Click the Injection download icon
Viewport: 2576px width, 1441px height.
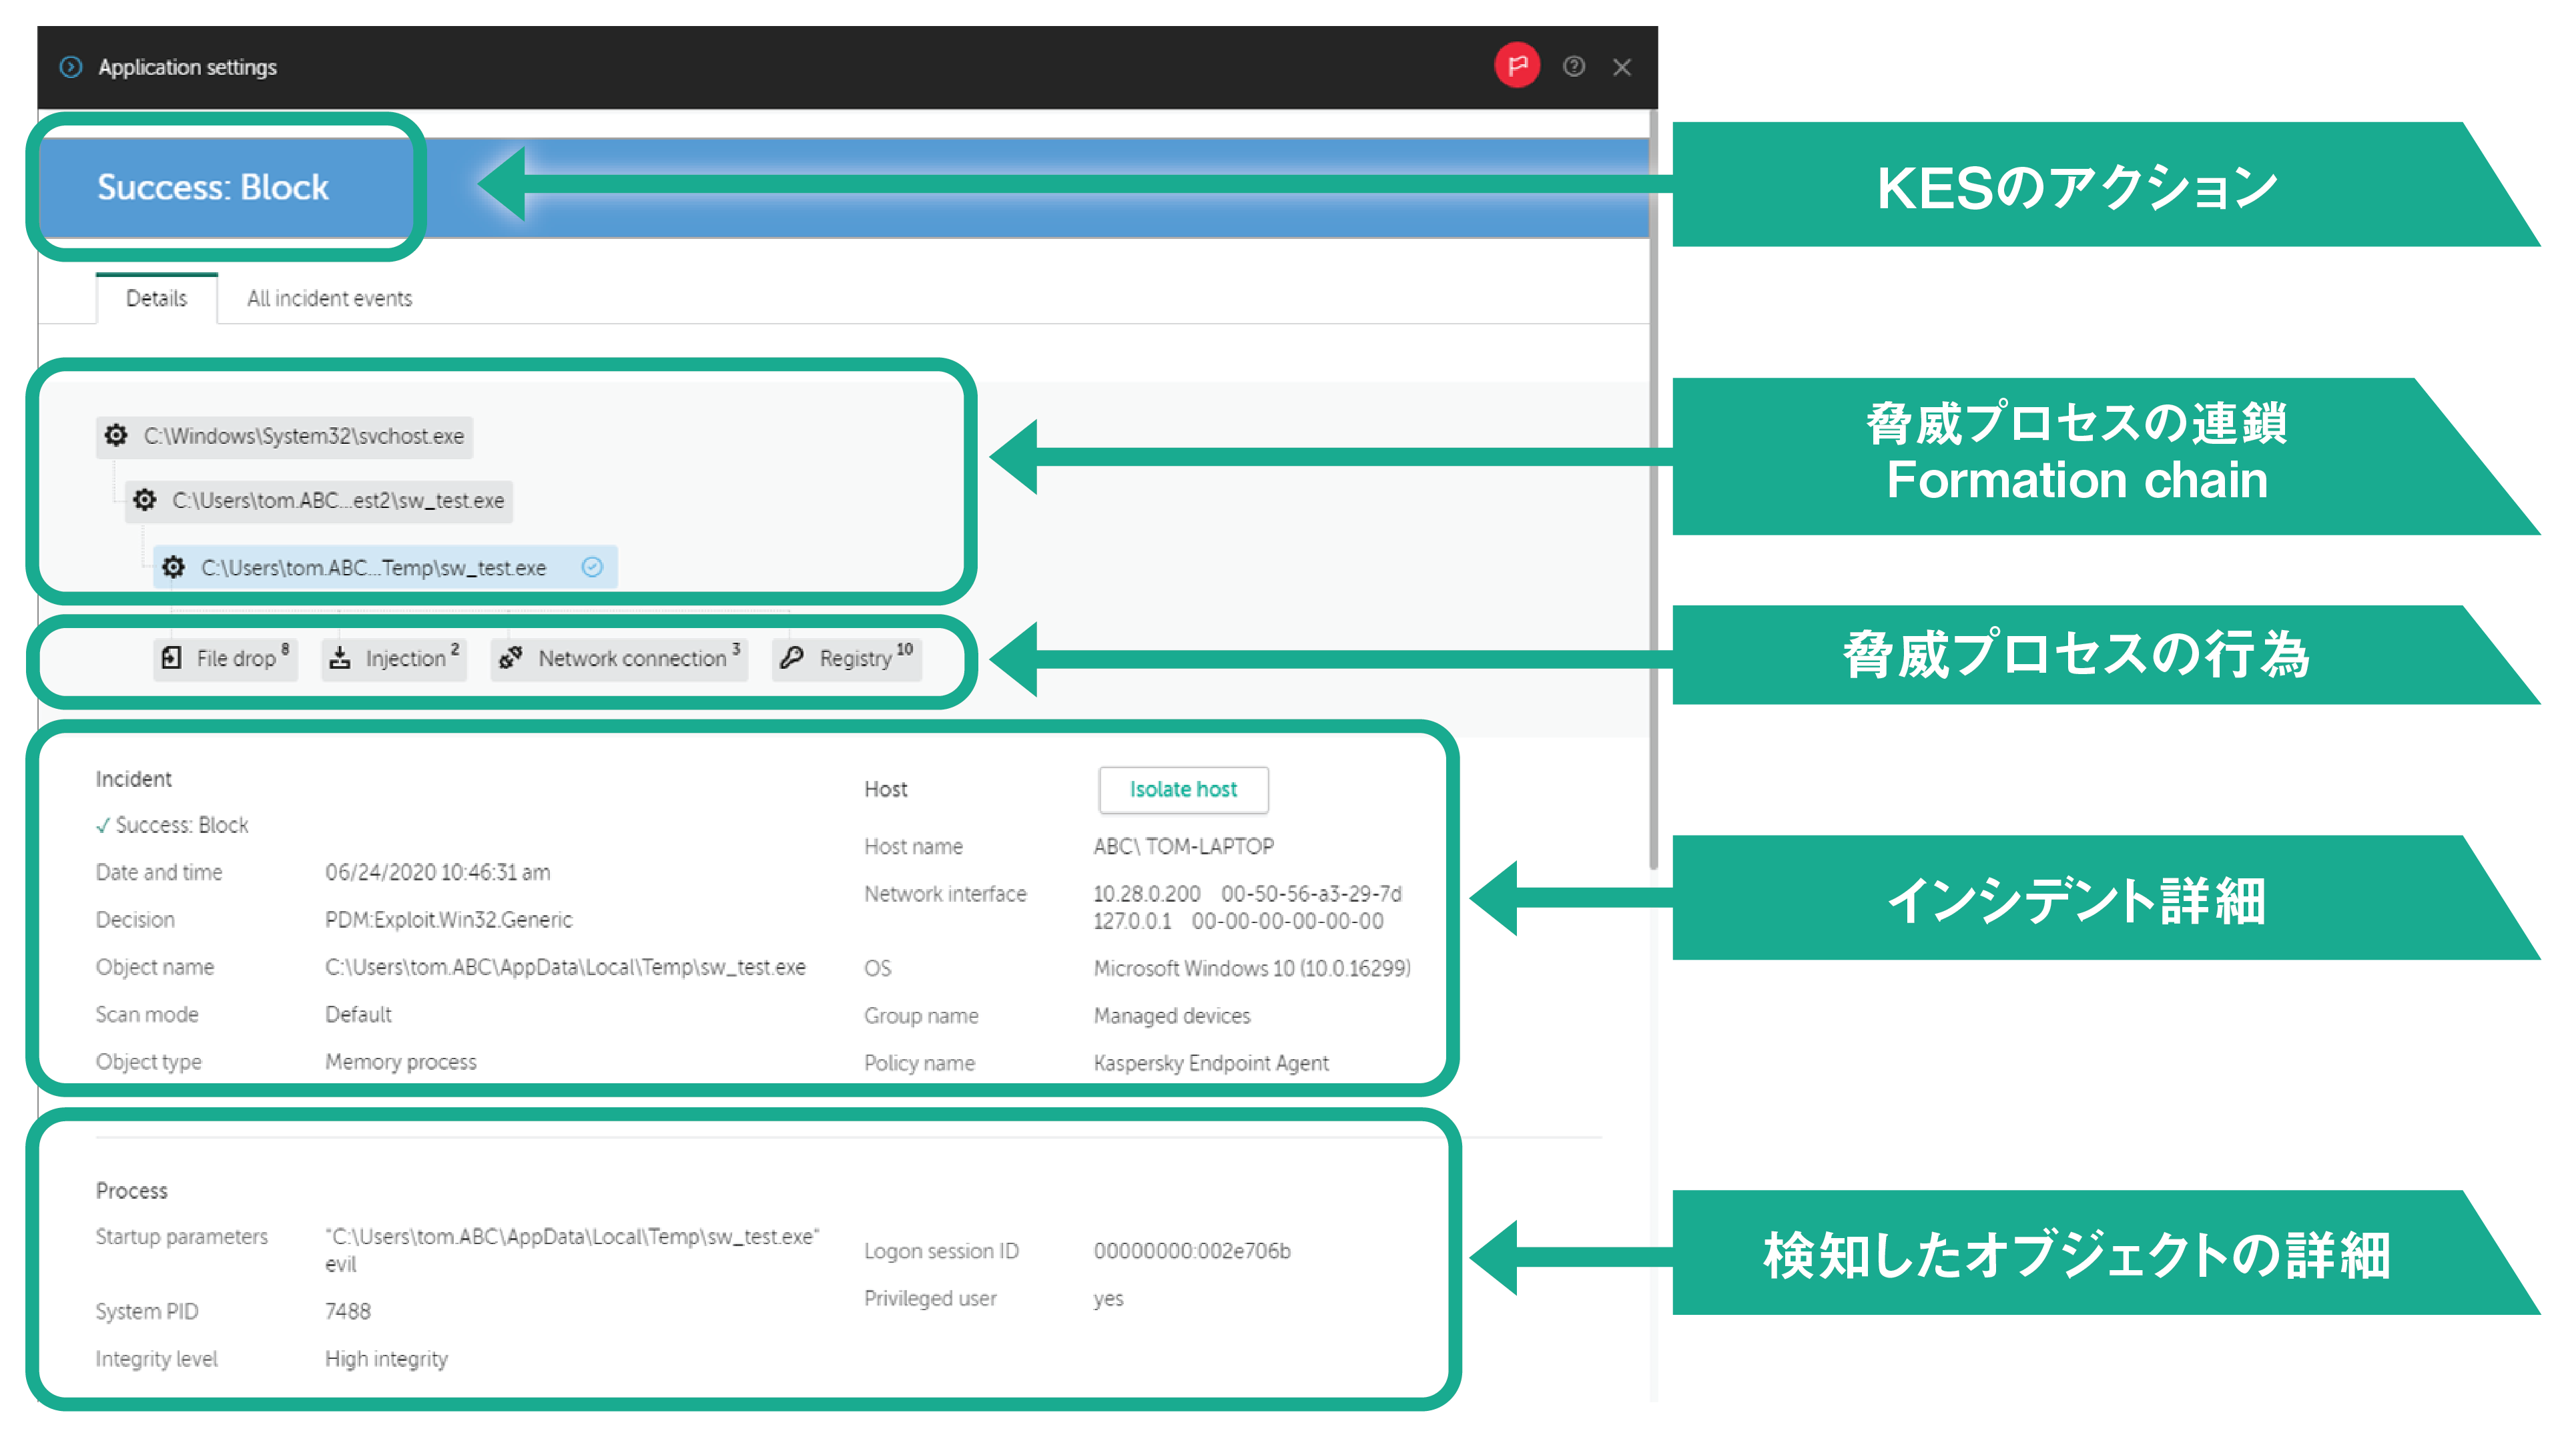click(x=340, y=657)
